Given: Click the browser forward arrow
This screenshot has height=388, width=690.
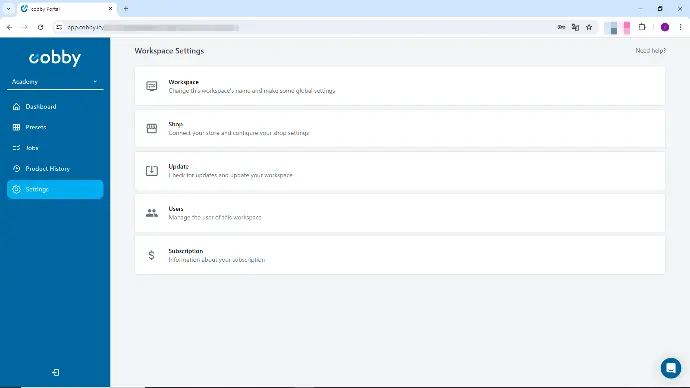Looking at the screenshot, I should [25, 27].
